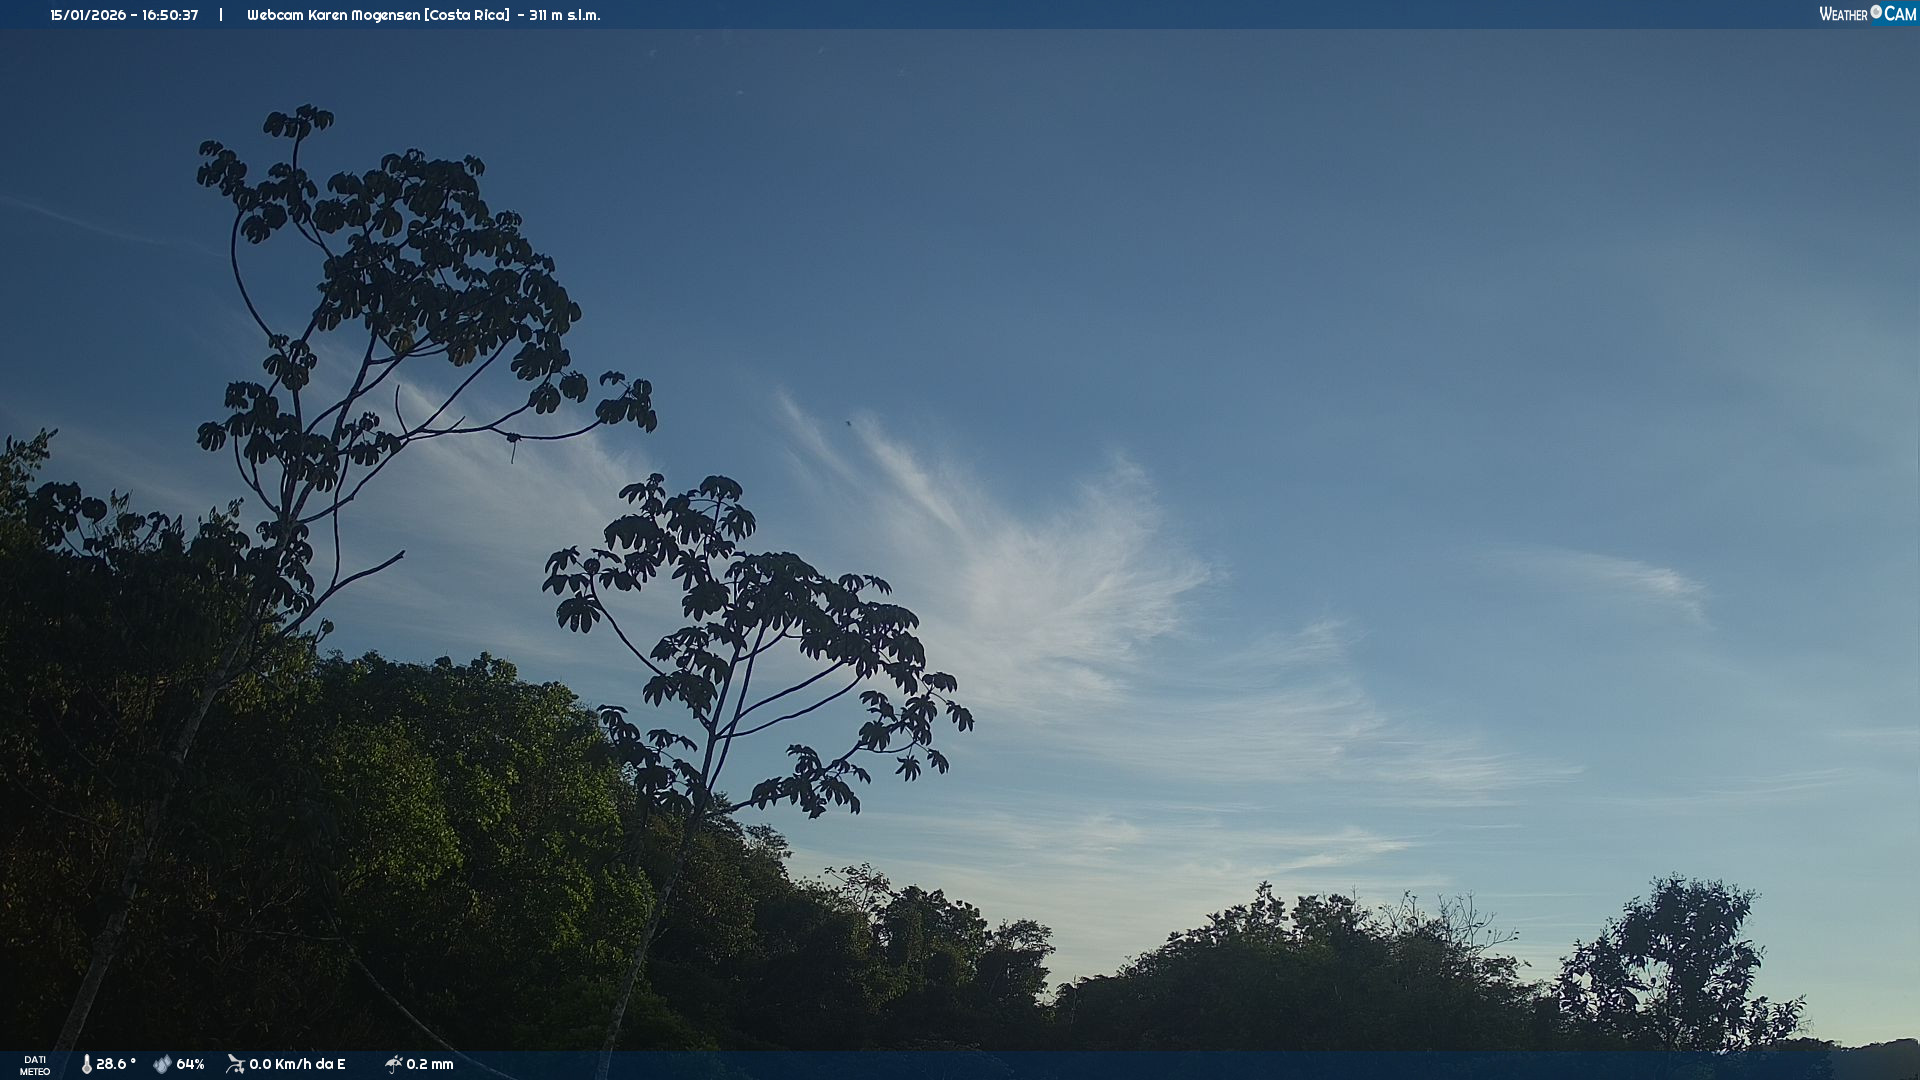
Task: Click the wind anemometer icon
Action: (235, 1064)
